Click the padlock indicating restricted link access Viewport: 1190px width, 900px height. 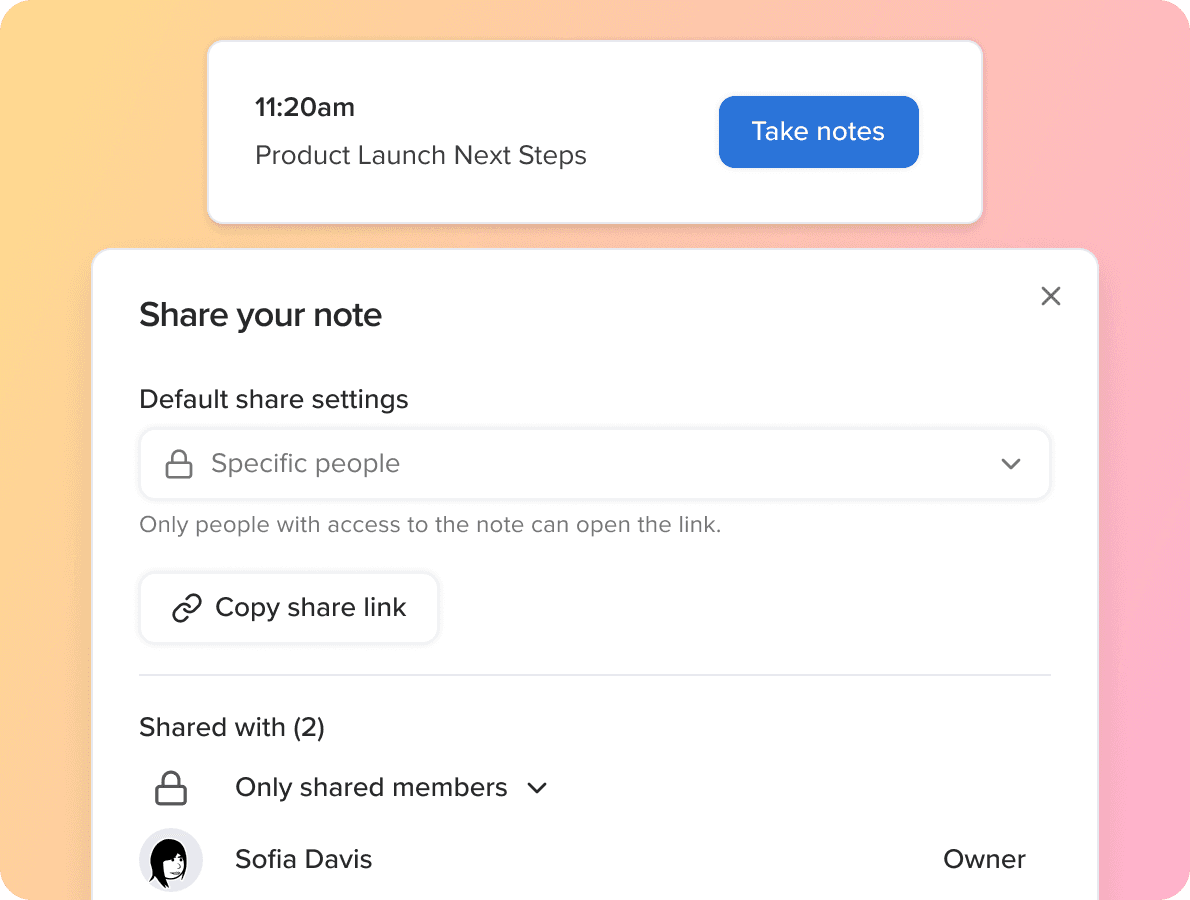click(179, 463)
